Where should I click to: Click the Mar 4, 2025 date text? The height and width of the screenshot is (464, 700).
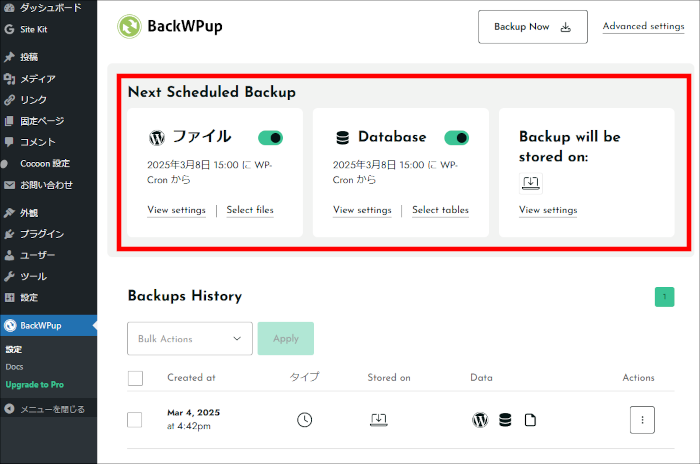pyautogui.click(x=193, y=413)
